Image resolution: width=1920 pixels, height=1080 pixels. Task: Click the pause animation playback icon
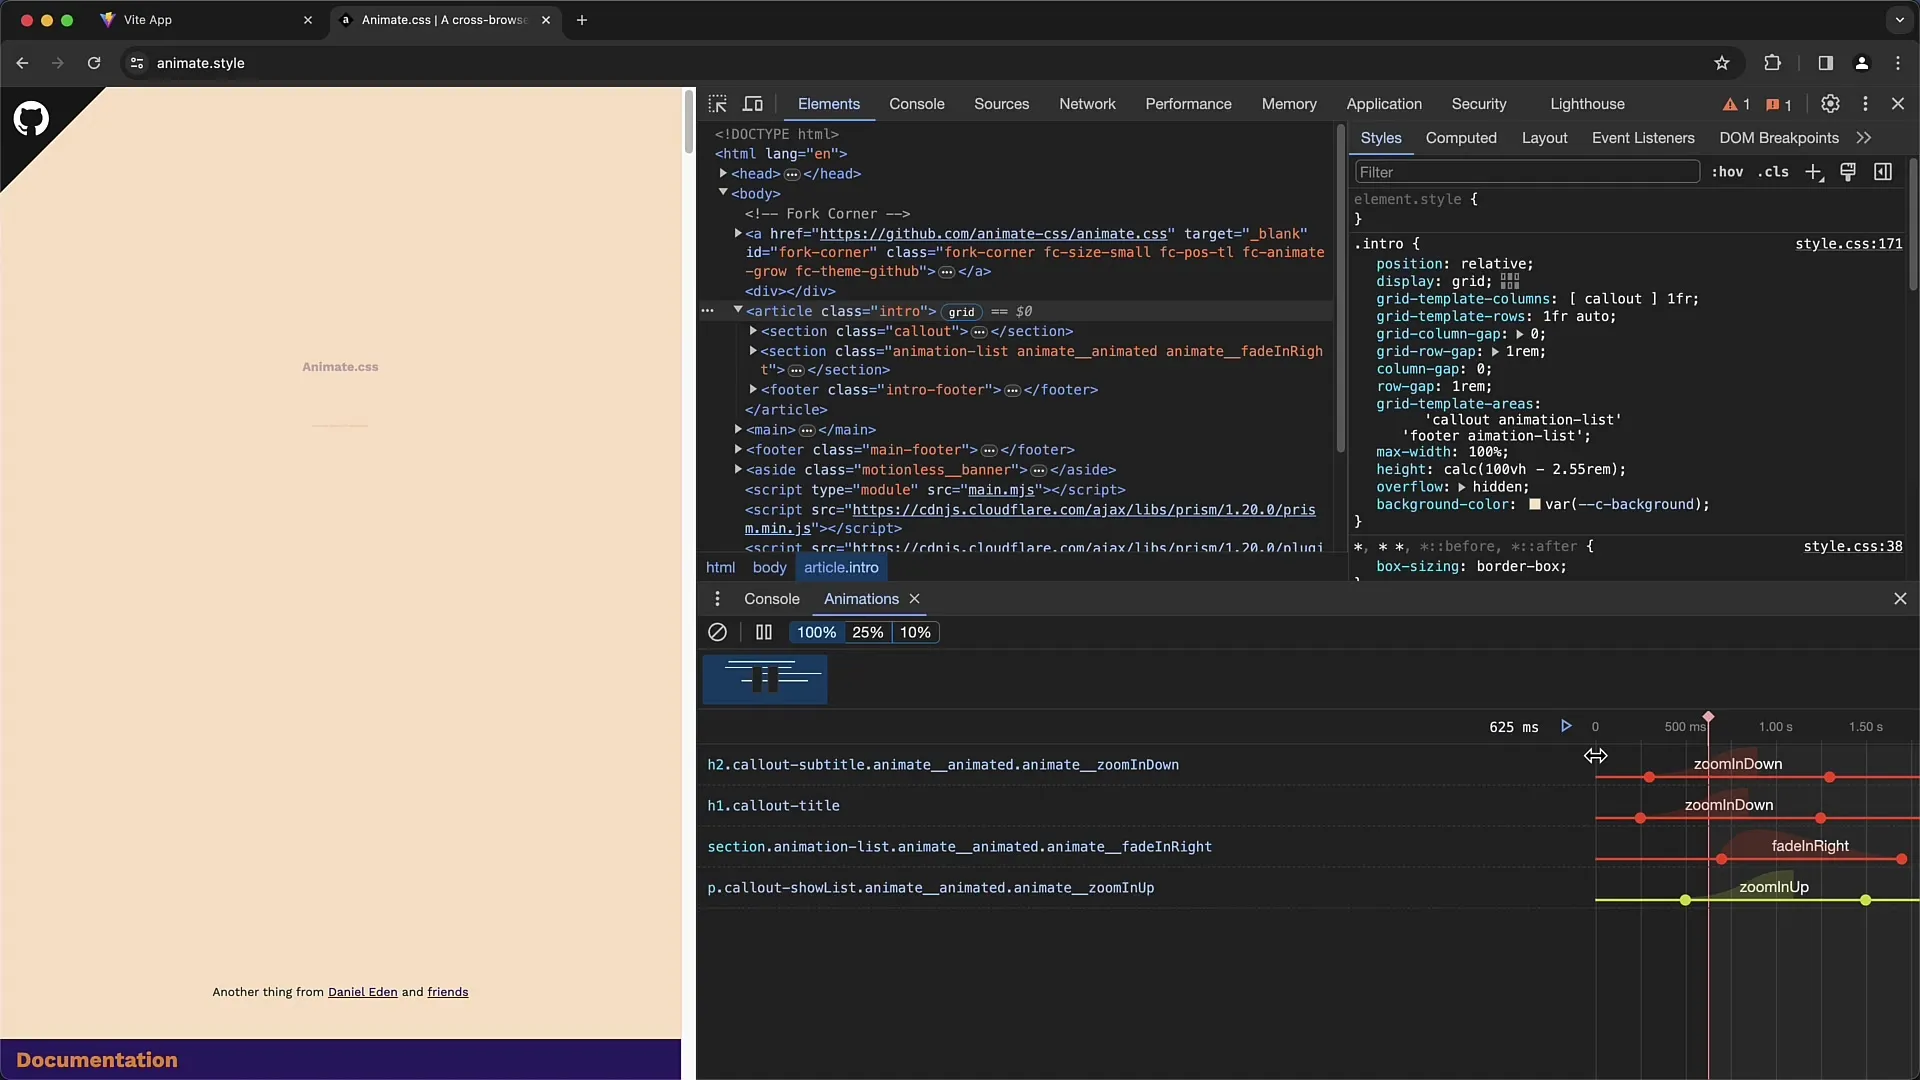(x=764, y=632)
